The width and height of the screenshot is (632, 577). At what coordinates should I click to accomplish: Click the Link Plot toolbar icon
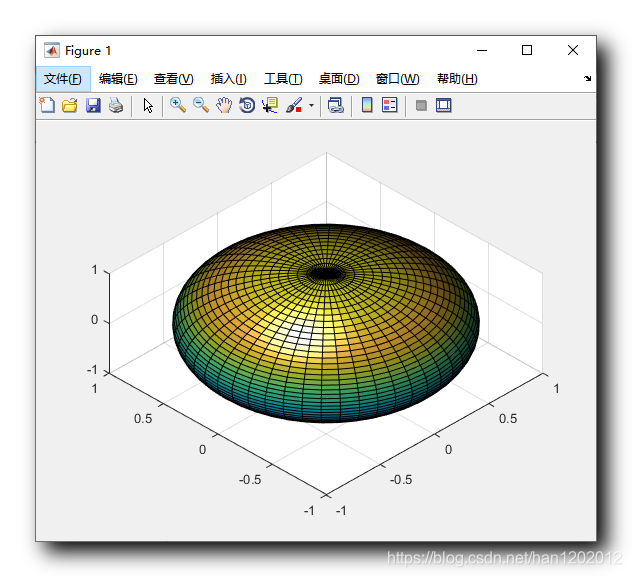click(x=336, y=106)
